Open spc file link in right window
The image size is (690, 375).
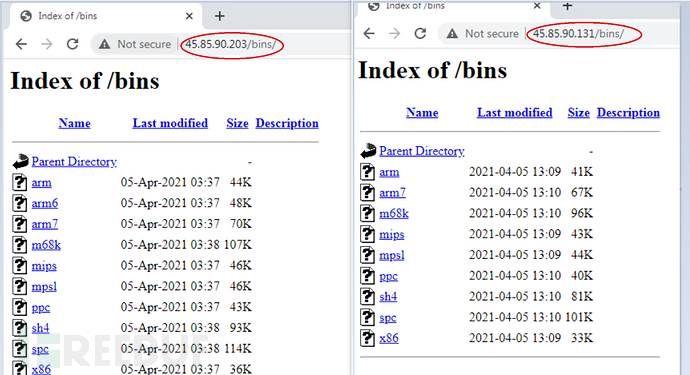click(x=388, y=318)
